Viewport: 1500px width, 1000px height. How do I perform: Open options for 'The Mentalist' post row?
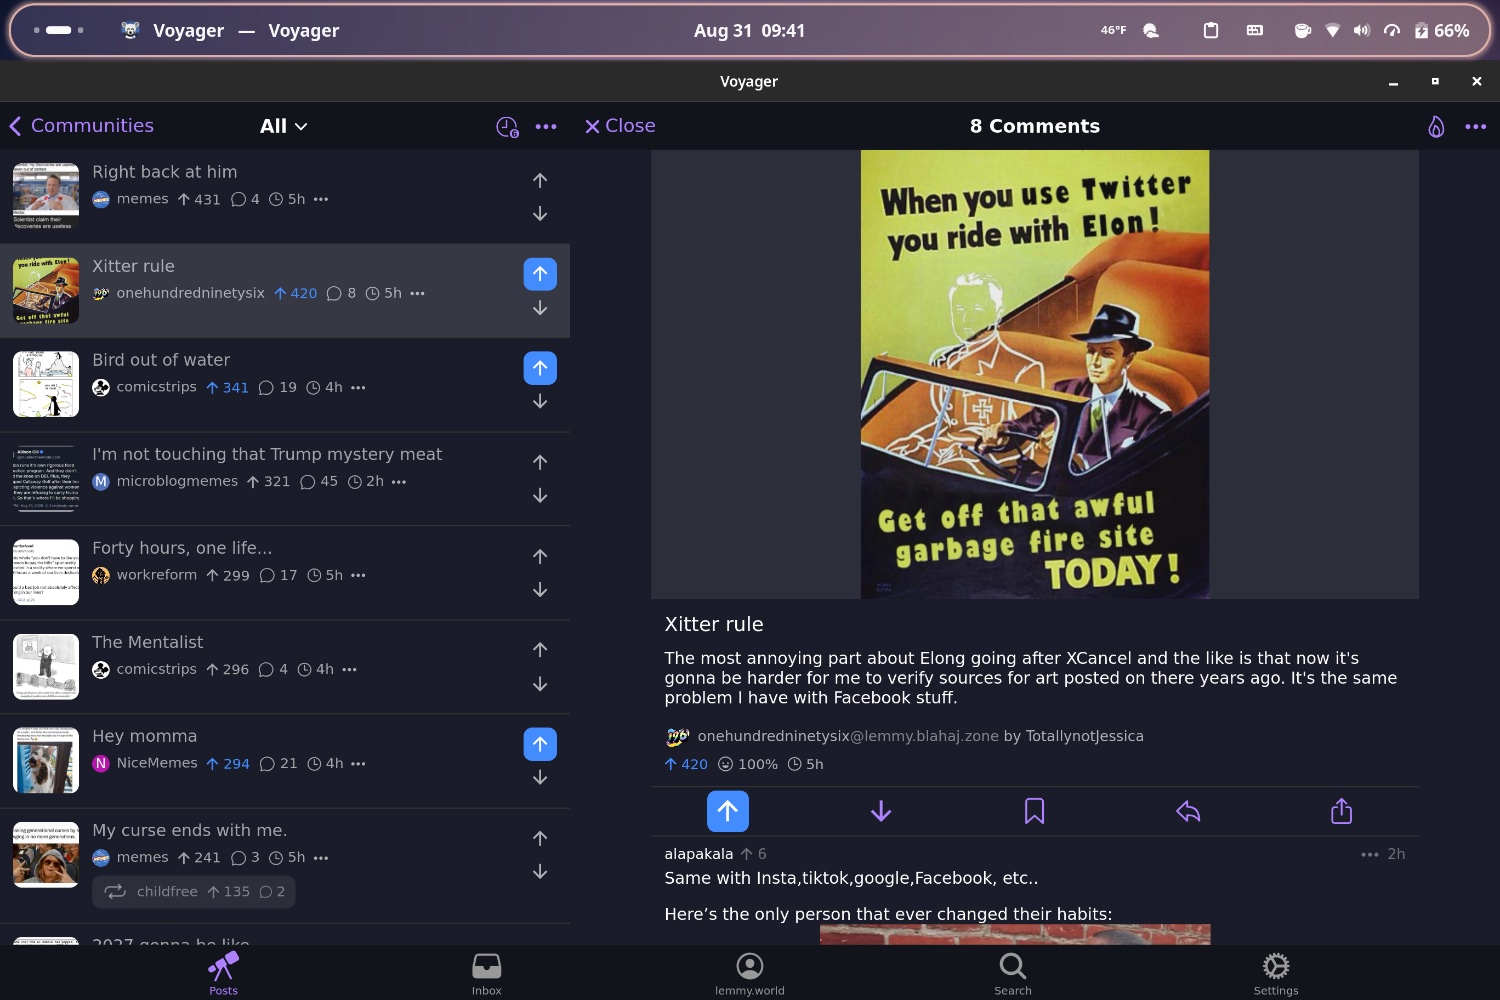349,669
